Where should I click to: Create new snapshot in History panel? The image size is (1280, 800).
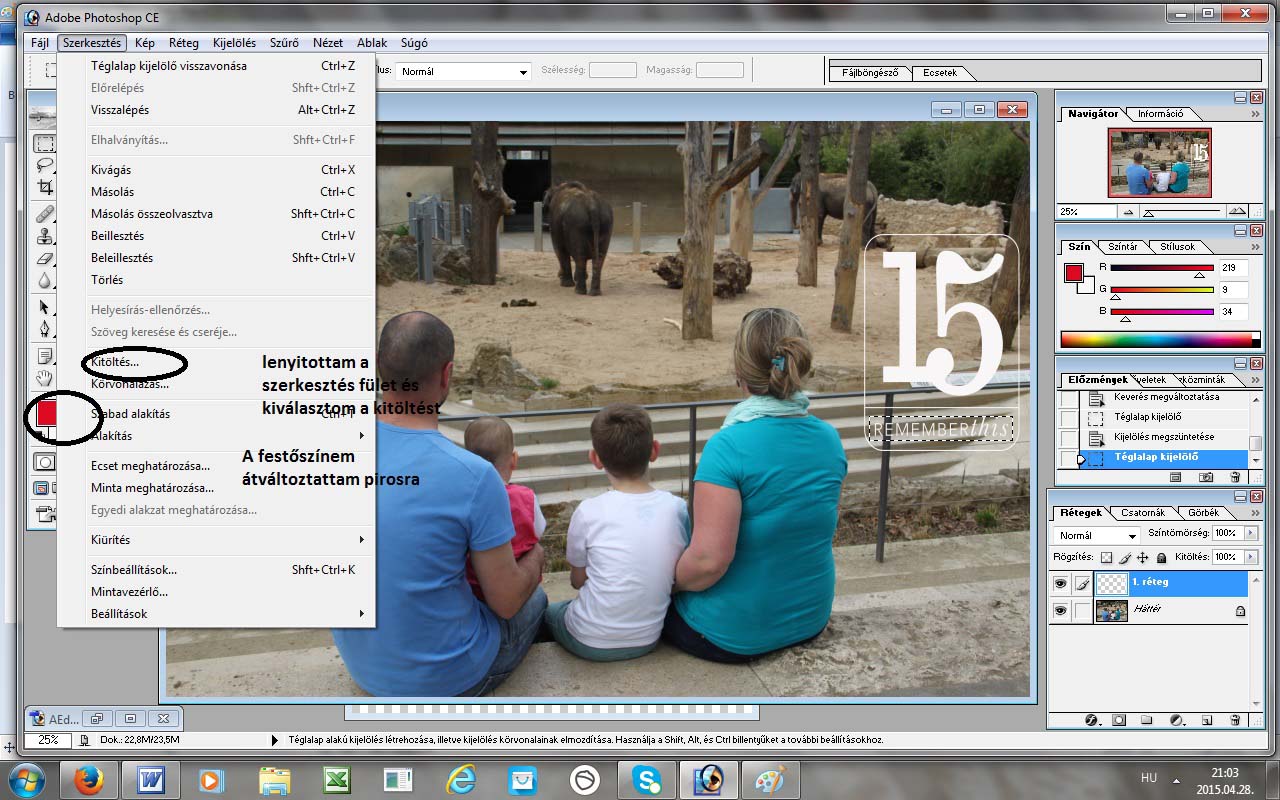[x=1207, y=478]
